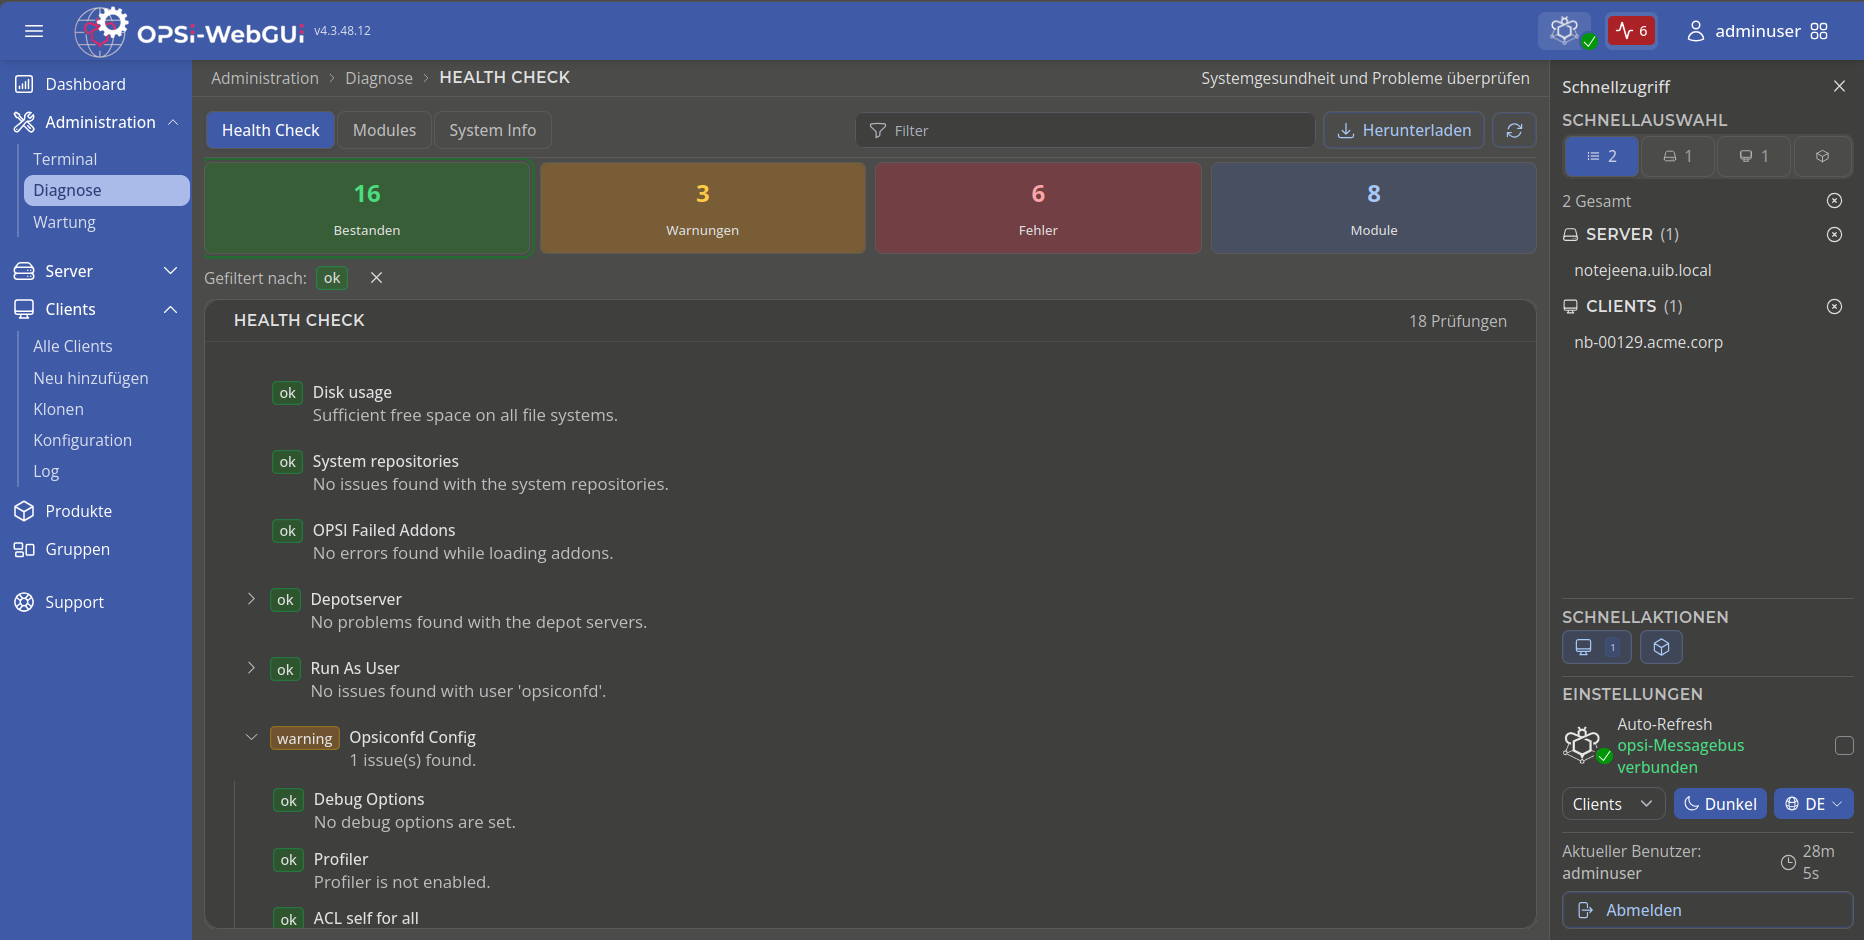1864x940 pixels.
Task: Expand the Depotserver check
Action: pos(251,599)
